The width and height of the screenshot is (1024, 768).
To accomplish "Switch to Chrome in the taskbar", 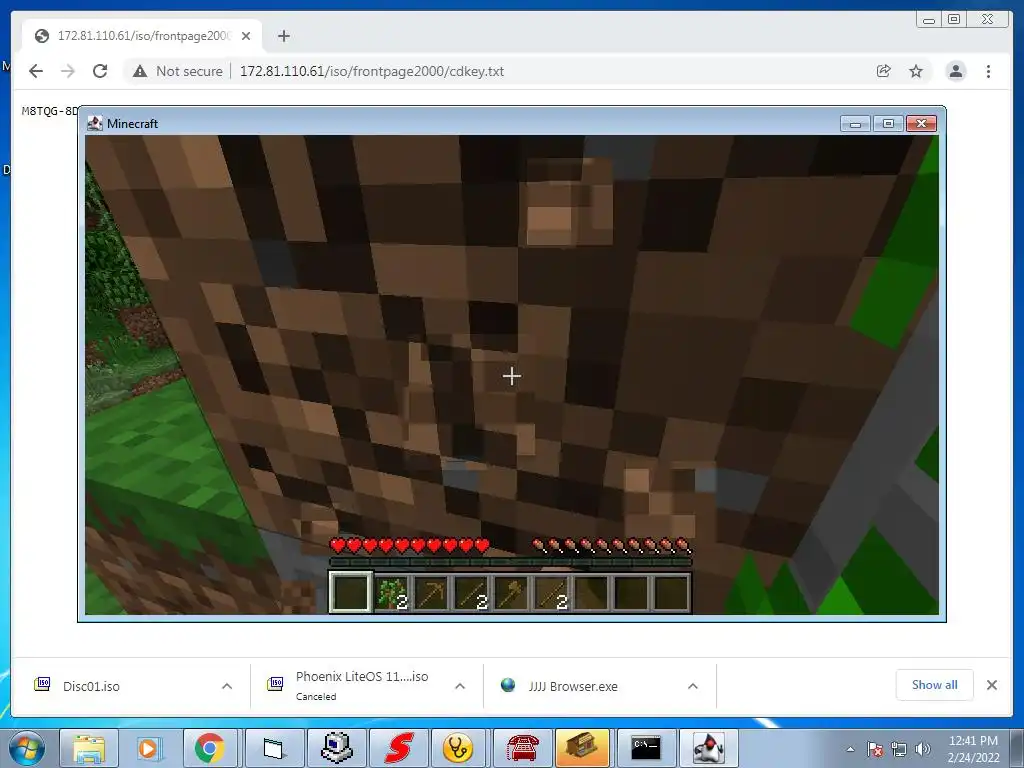I will click(210, 748).
